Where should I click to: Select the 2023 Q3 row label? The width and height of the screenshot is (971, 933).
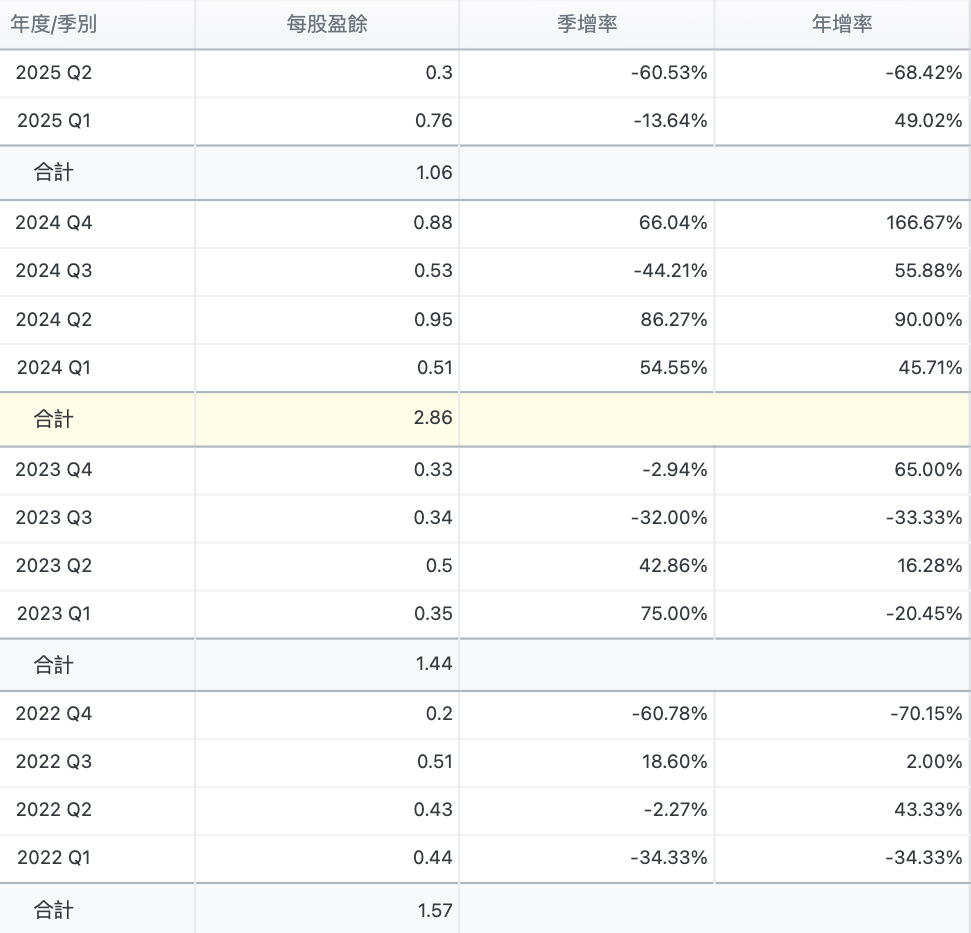point(54,517)
